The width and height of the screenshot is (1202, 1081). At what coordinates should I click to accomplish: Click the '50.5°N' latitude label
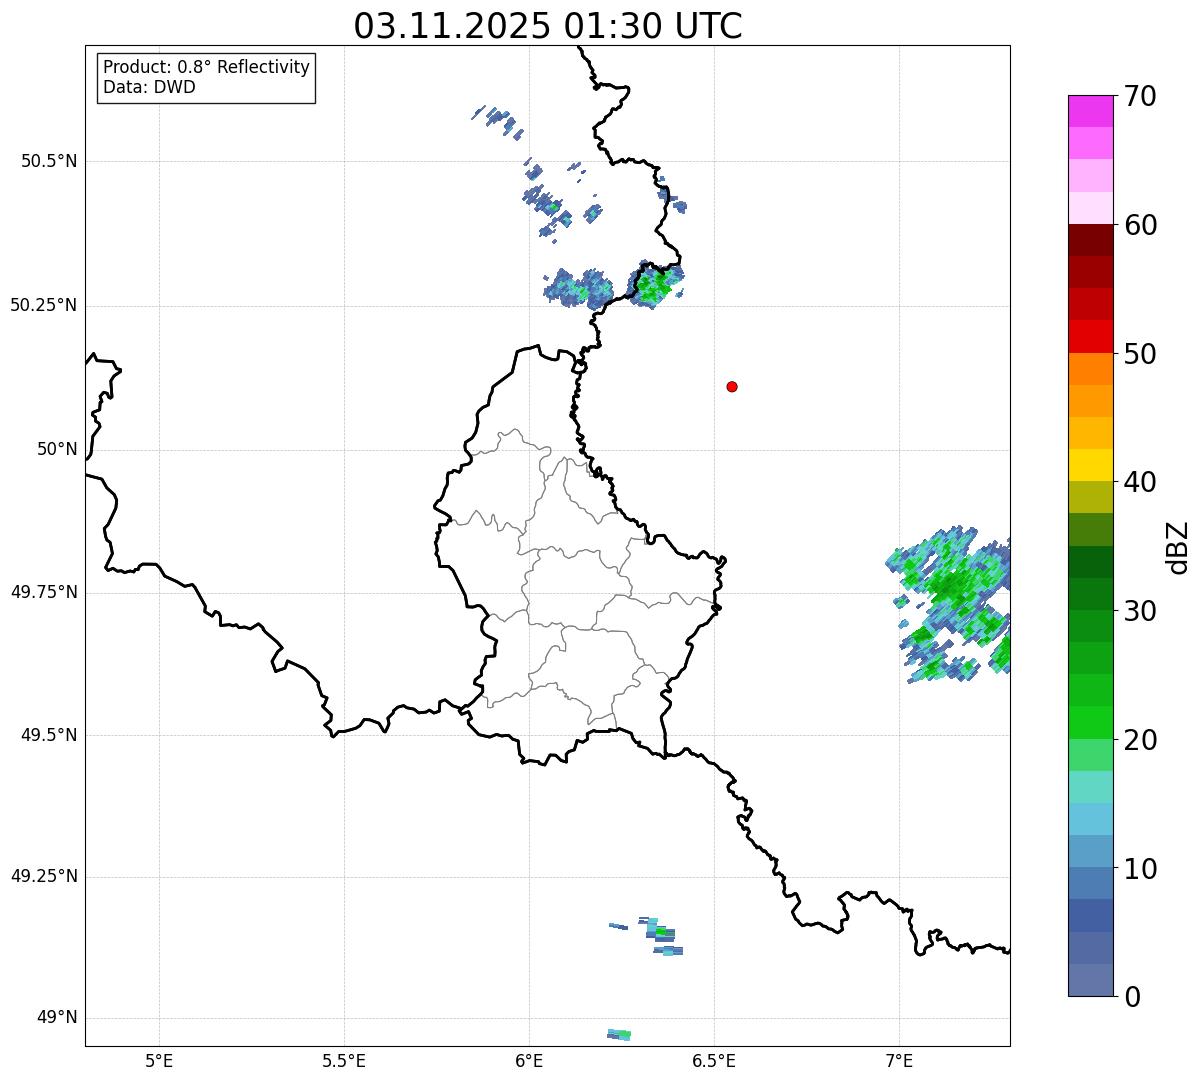coord(49,161)
